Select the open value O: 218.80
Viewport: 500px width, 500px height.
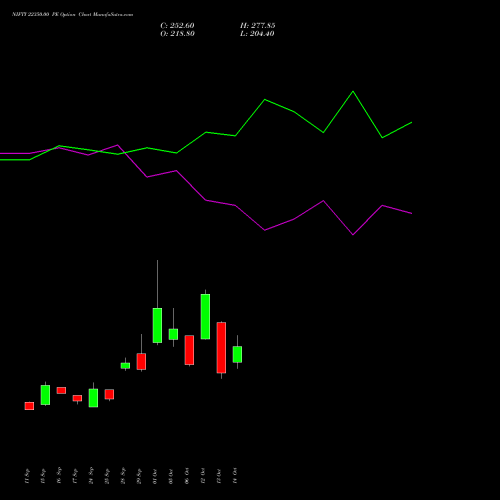(x=177, y=34)
